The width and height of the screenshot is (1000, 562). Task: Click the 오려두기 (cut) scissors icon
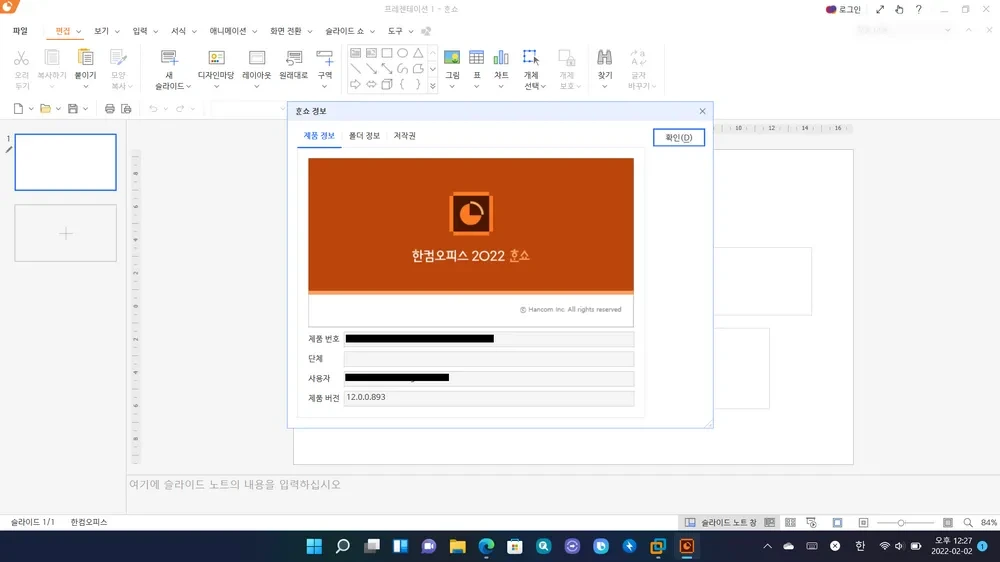pyautogui.click(x=21, y=58)
